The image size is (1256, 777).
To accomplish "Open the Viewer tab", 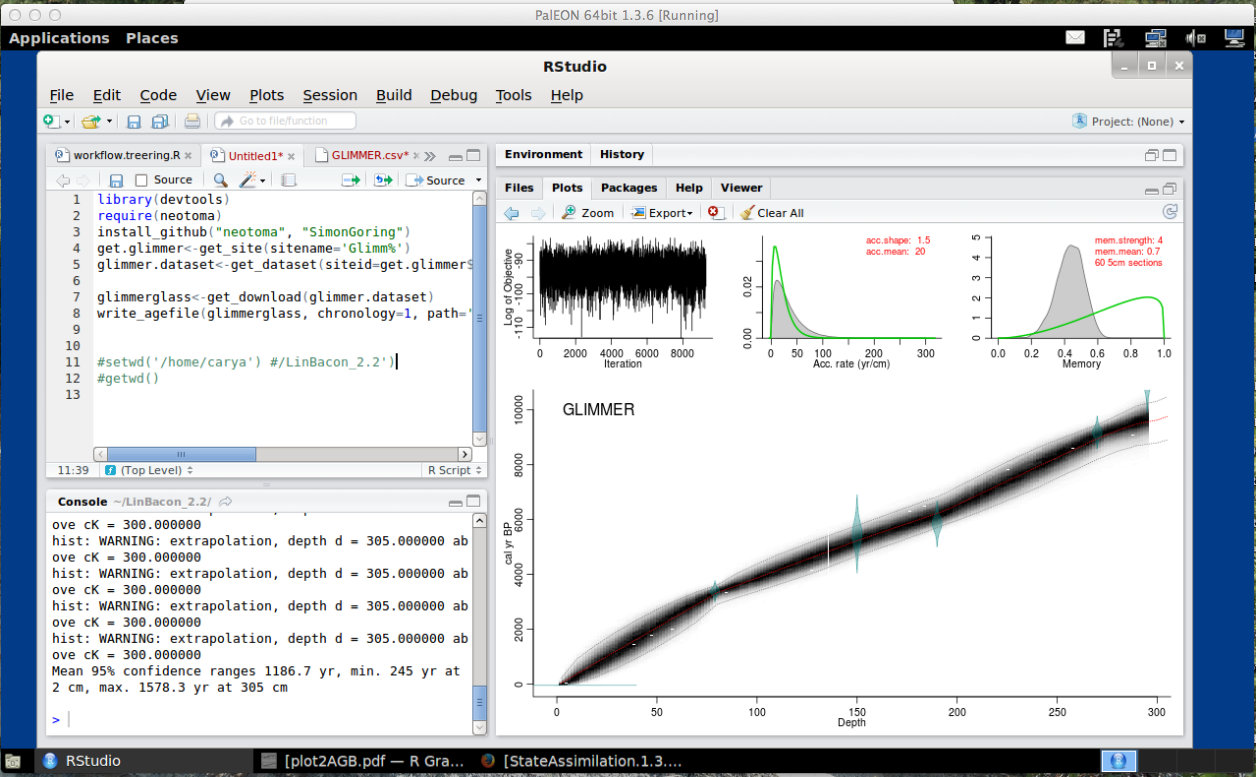I will [x=741, y=187].
